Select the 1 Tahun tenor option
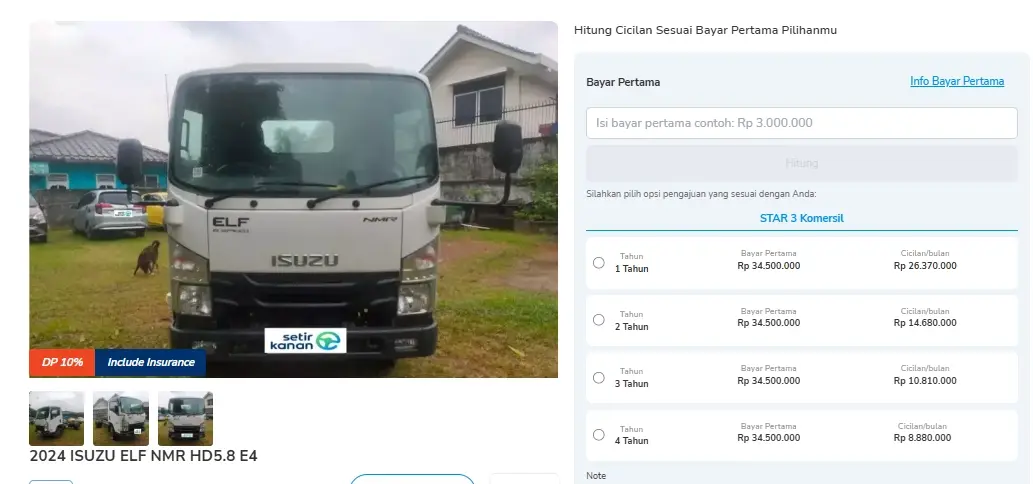Screen dimensions: 1033x484 coord(599,263)
